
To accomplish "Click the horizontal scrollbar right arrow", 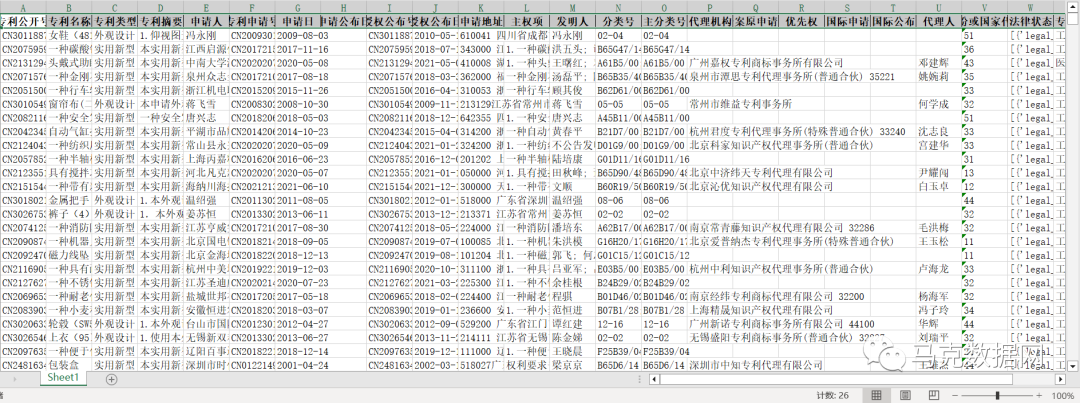I will 1061,379.
